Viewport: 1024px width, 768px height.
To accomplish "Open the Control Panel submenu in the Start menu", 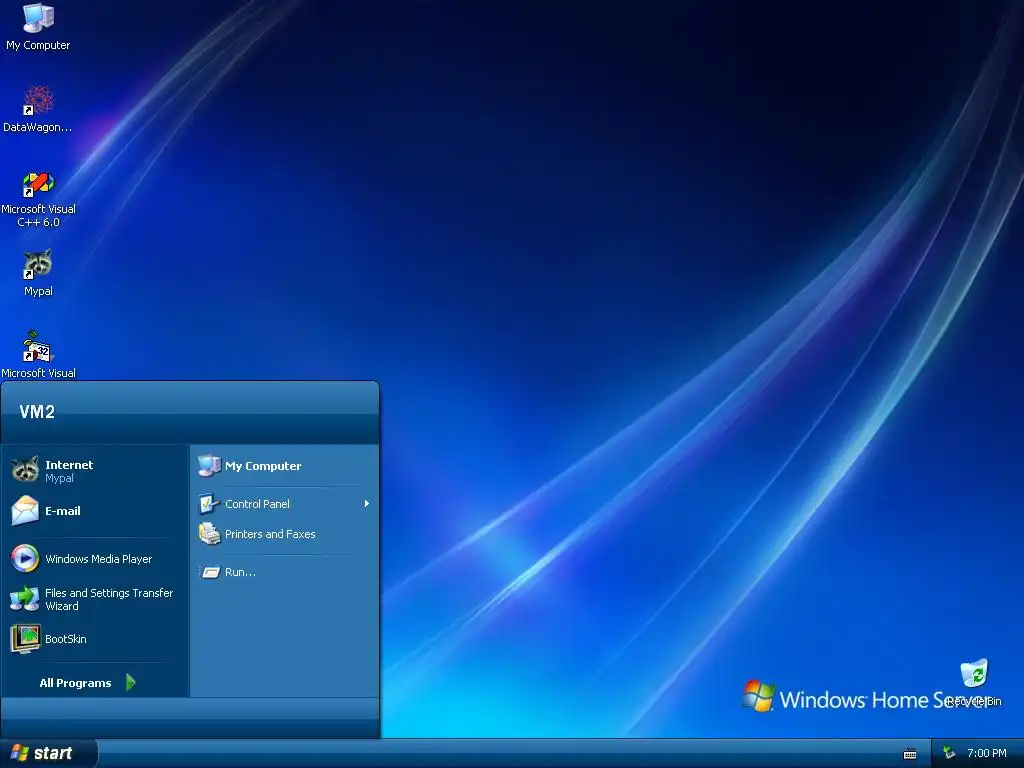I will (x=284, y=504).
